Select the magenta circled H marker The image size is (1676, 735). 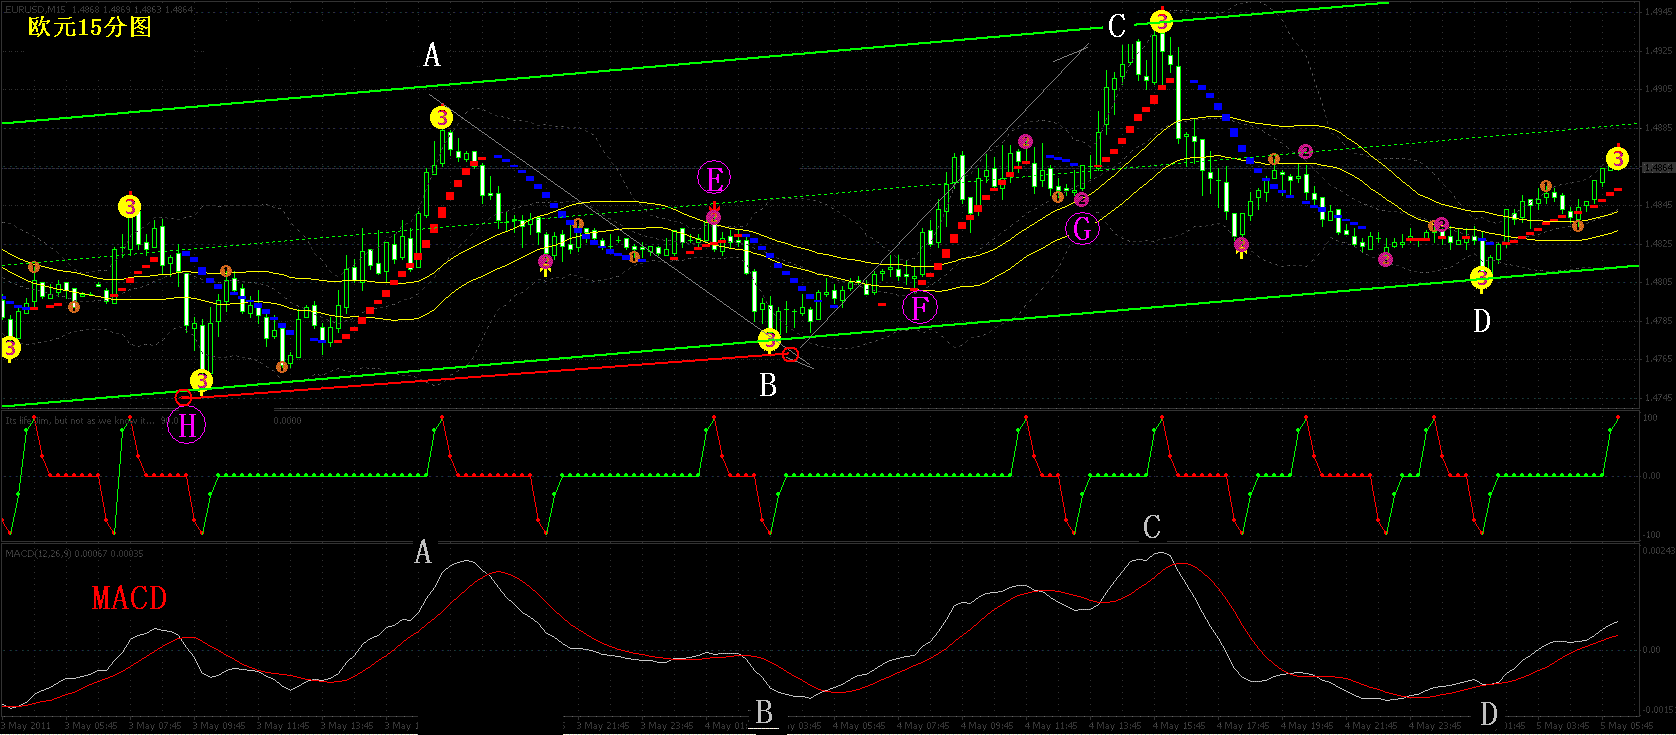pos(187,426)
